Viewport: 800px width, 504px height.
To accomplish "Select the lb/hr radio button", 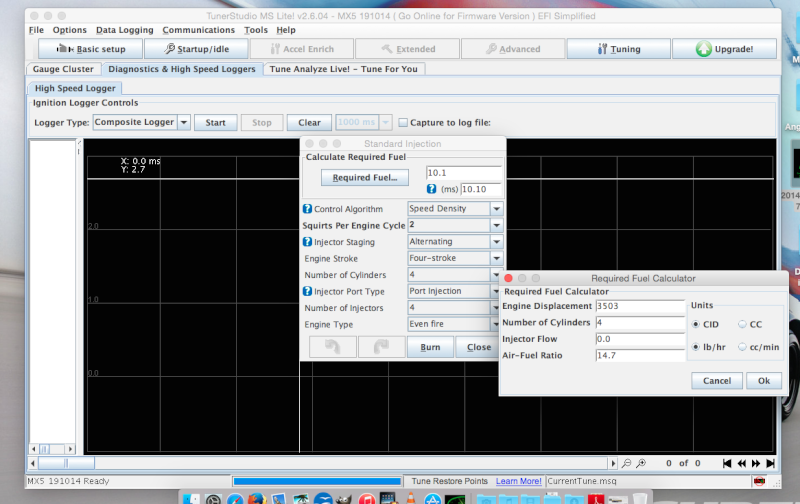I will coord(695,347).
